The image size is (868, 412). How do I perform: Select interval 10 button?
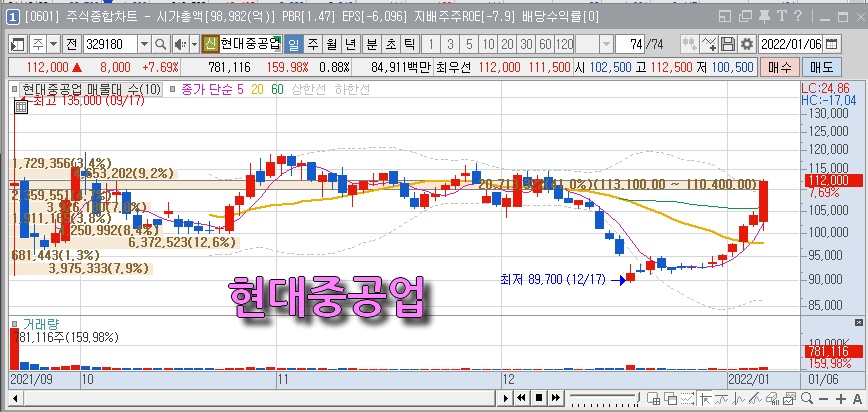(488, 44)
